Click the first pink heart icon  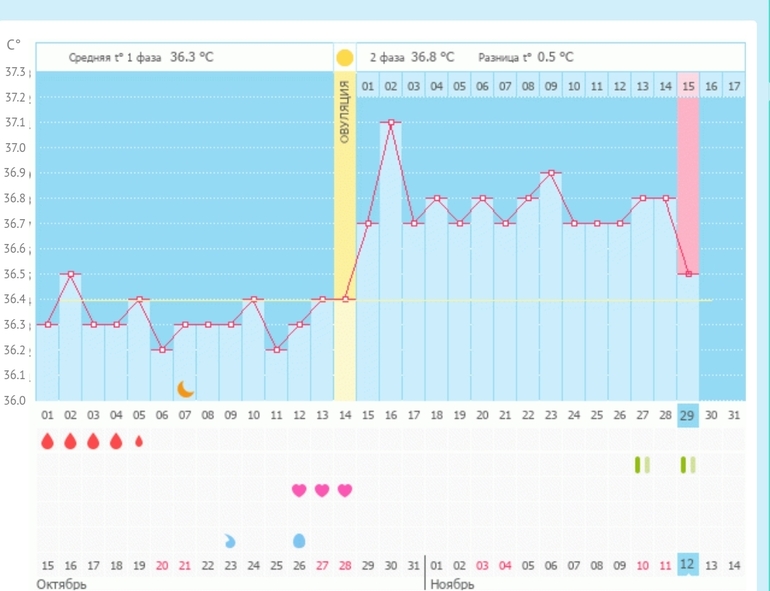(x=299, y=490)
